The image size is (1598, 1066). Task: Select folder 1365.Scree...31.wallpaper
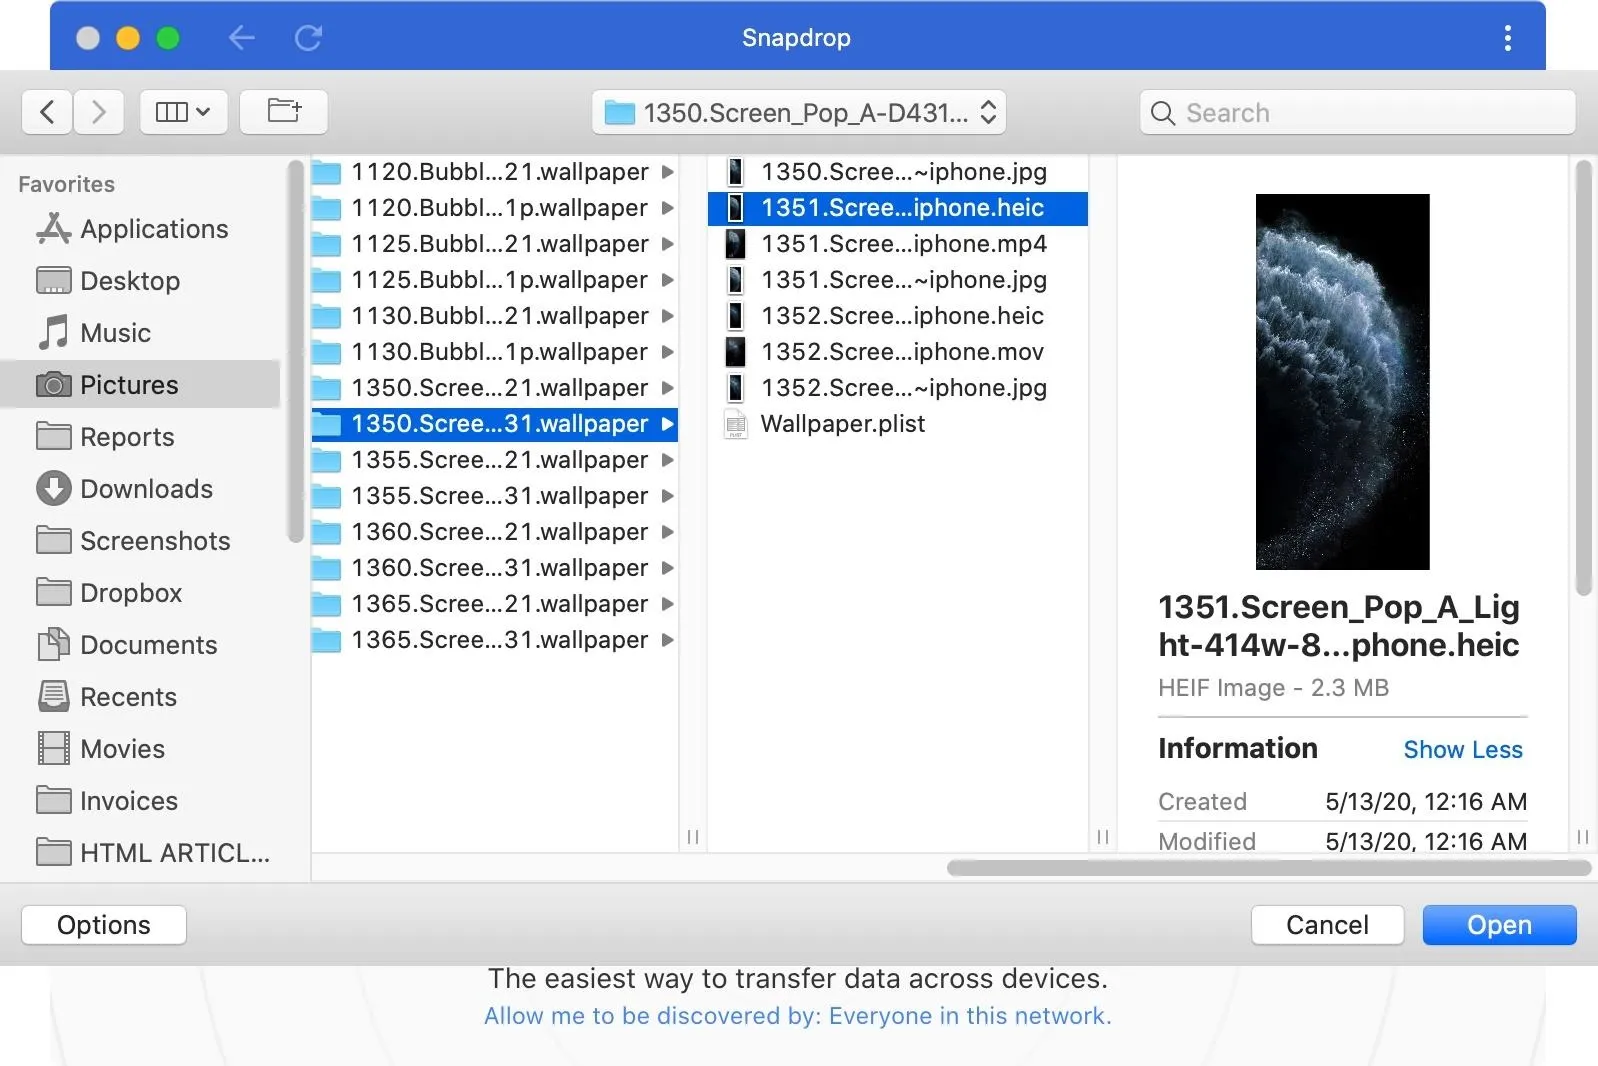pos(495,640)
